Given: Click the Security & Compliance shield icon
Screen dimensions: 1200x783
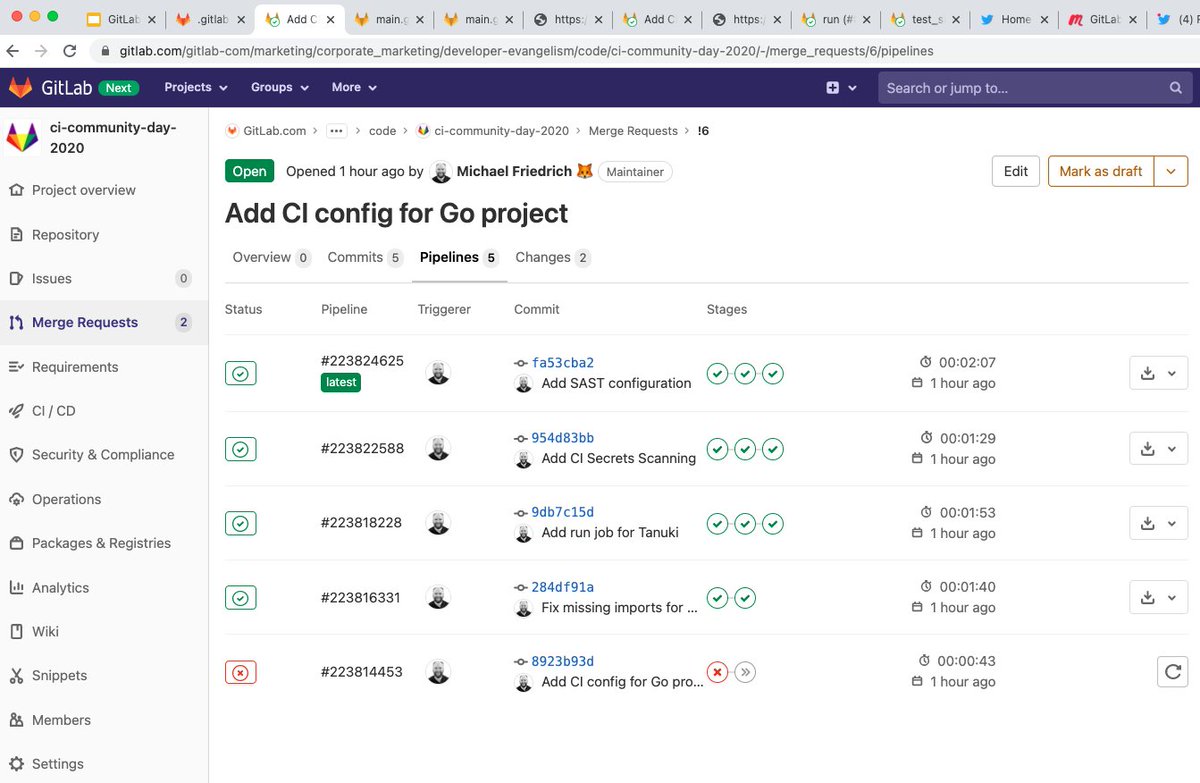Looking at the screenshot, I should pyautogui.click(x=16, y=455).
